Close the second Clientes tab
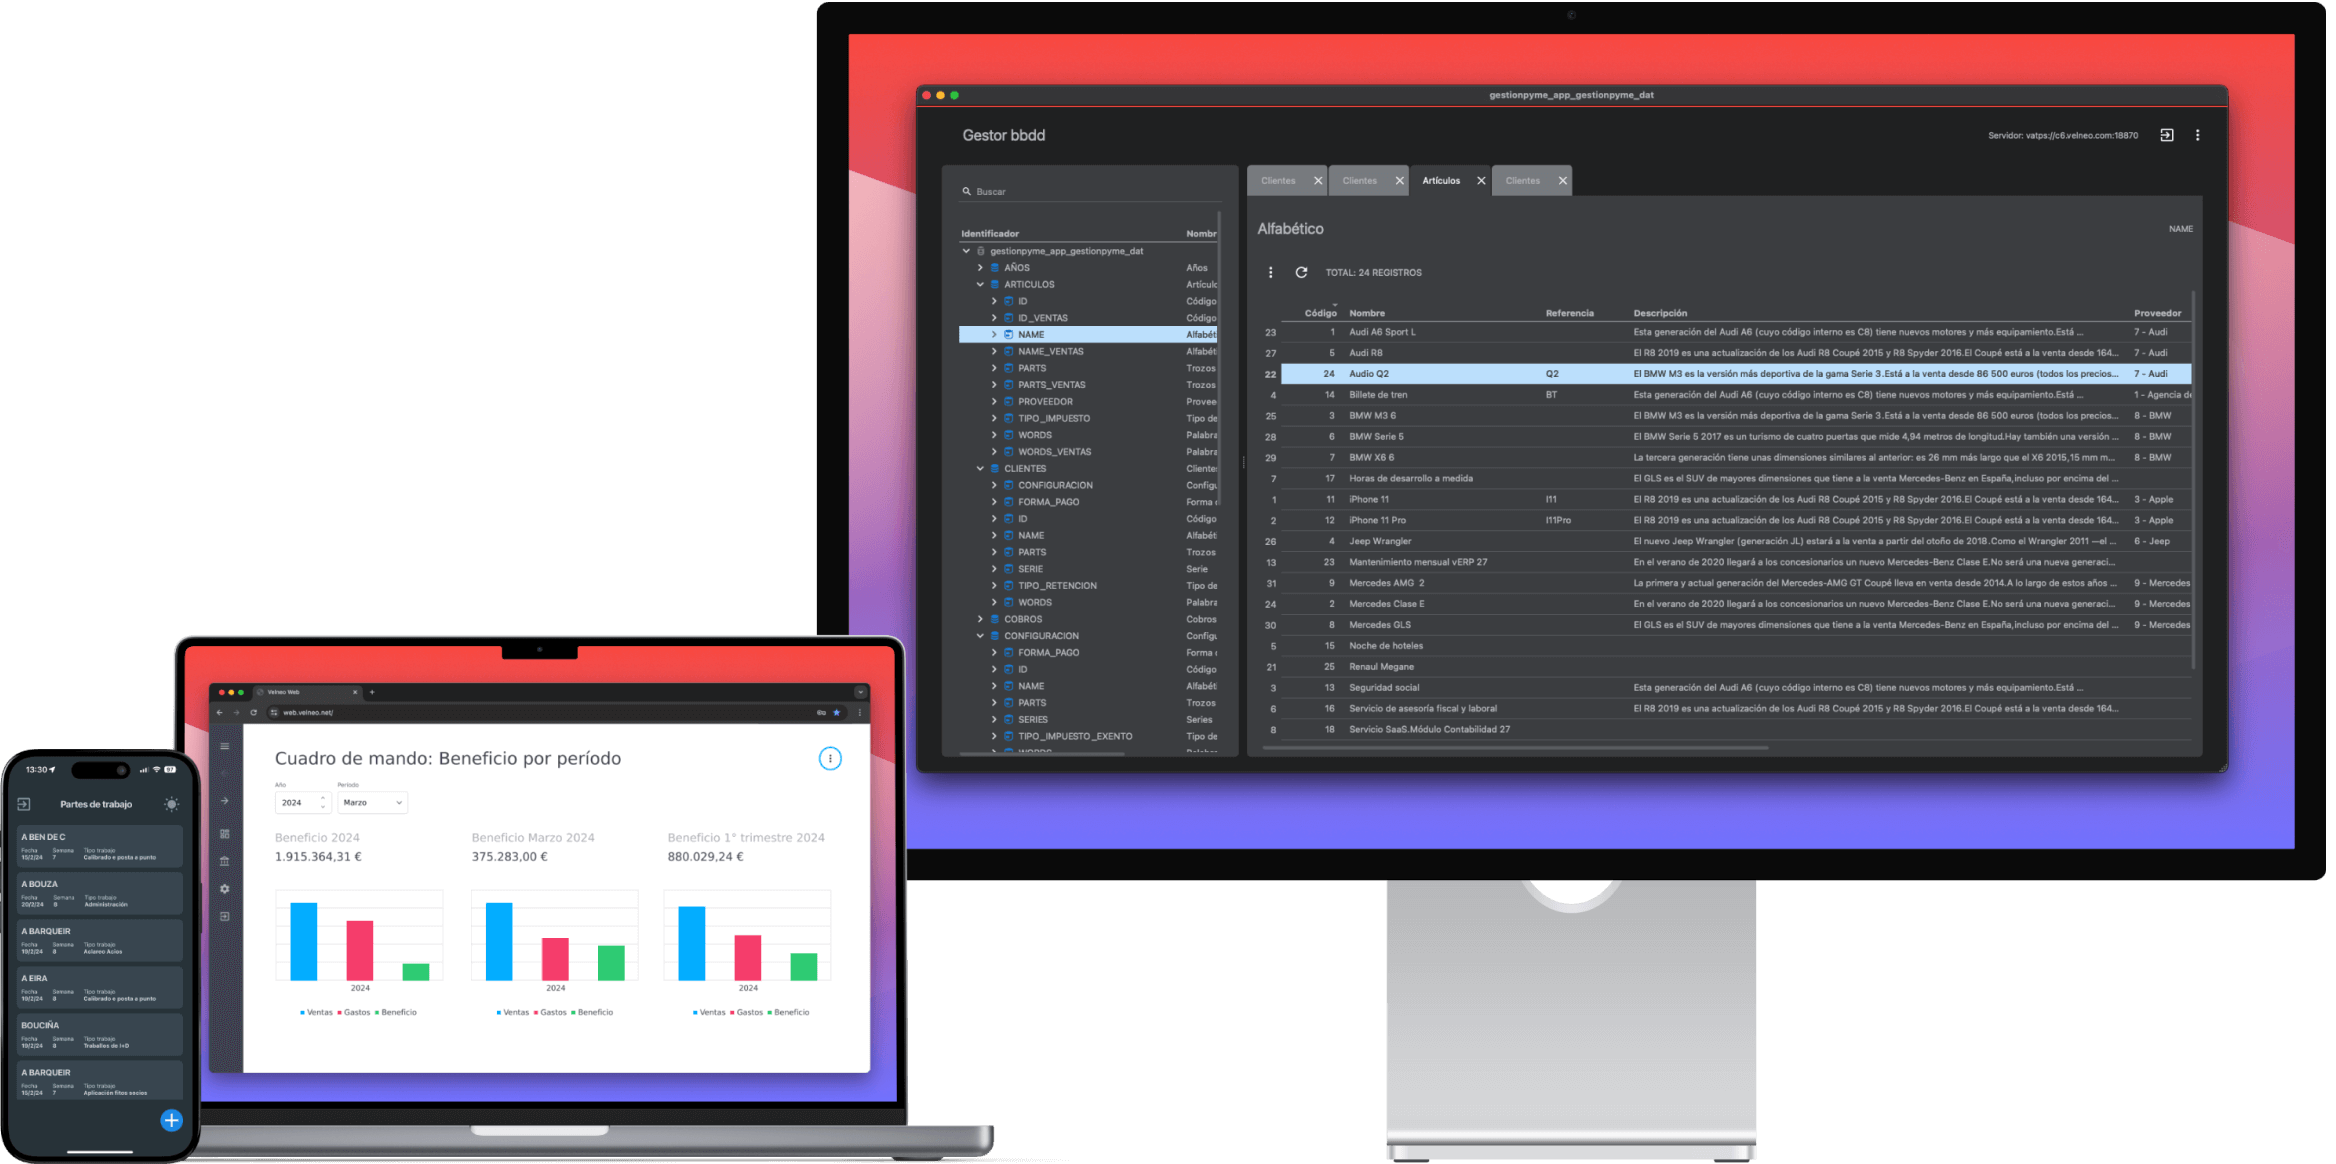2336x1164 pixels. click(x=1397, y=180)
